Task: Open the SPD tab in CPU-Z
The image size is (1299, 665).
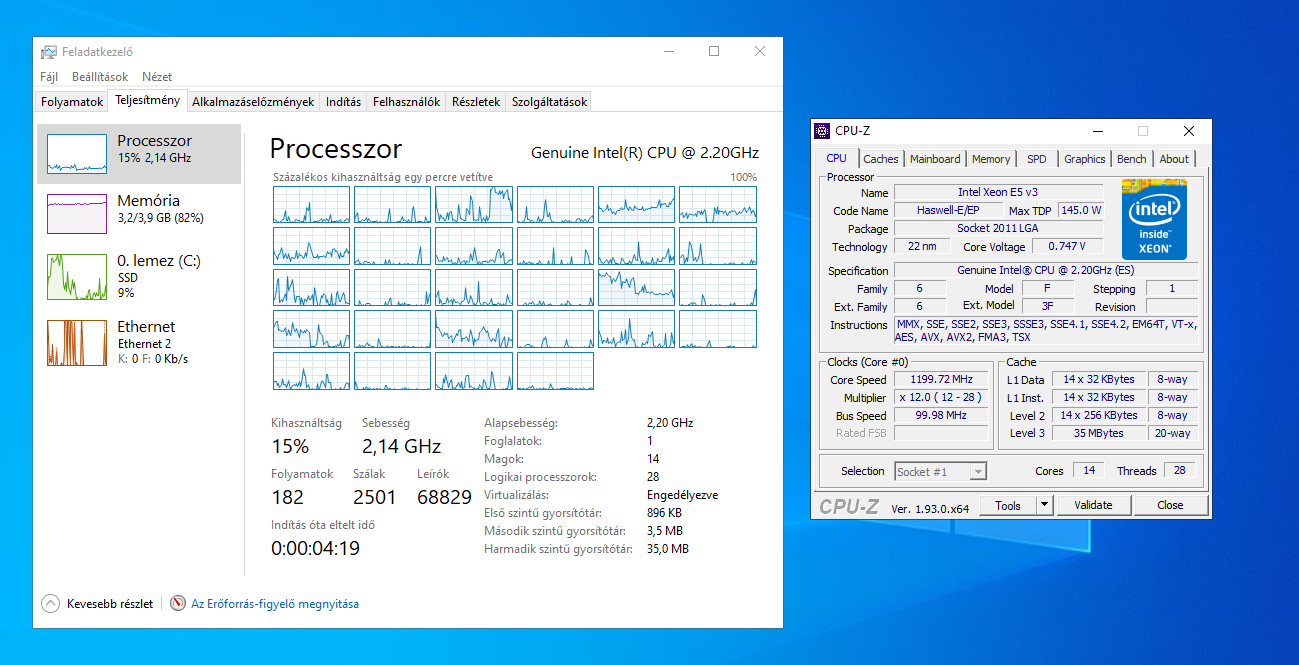Action: point(1037,159)
